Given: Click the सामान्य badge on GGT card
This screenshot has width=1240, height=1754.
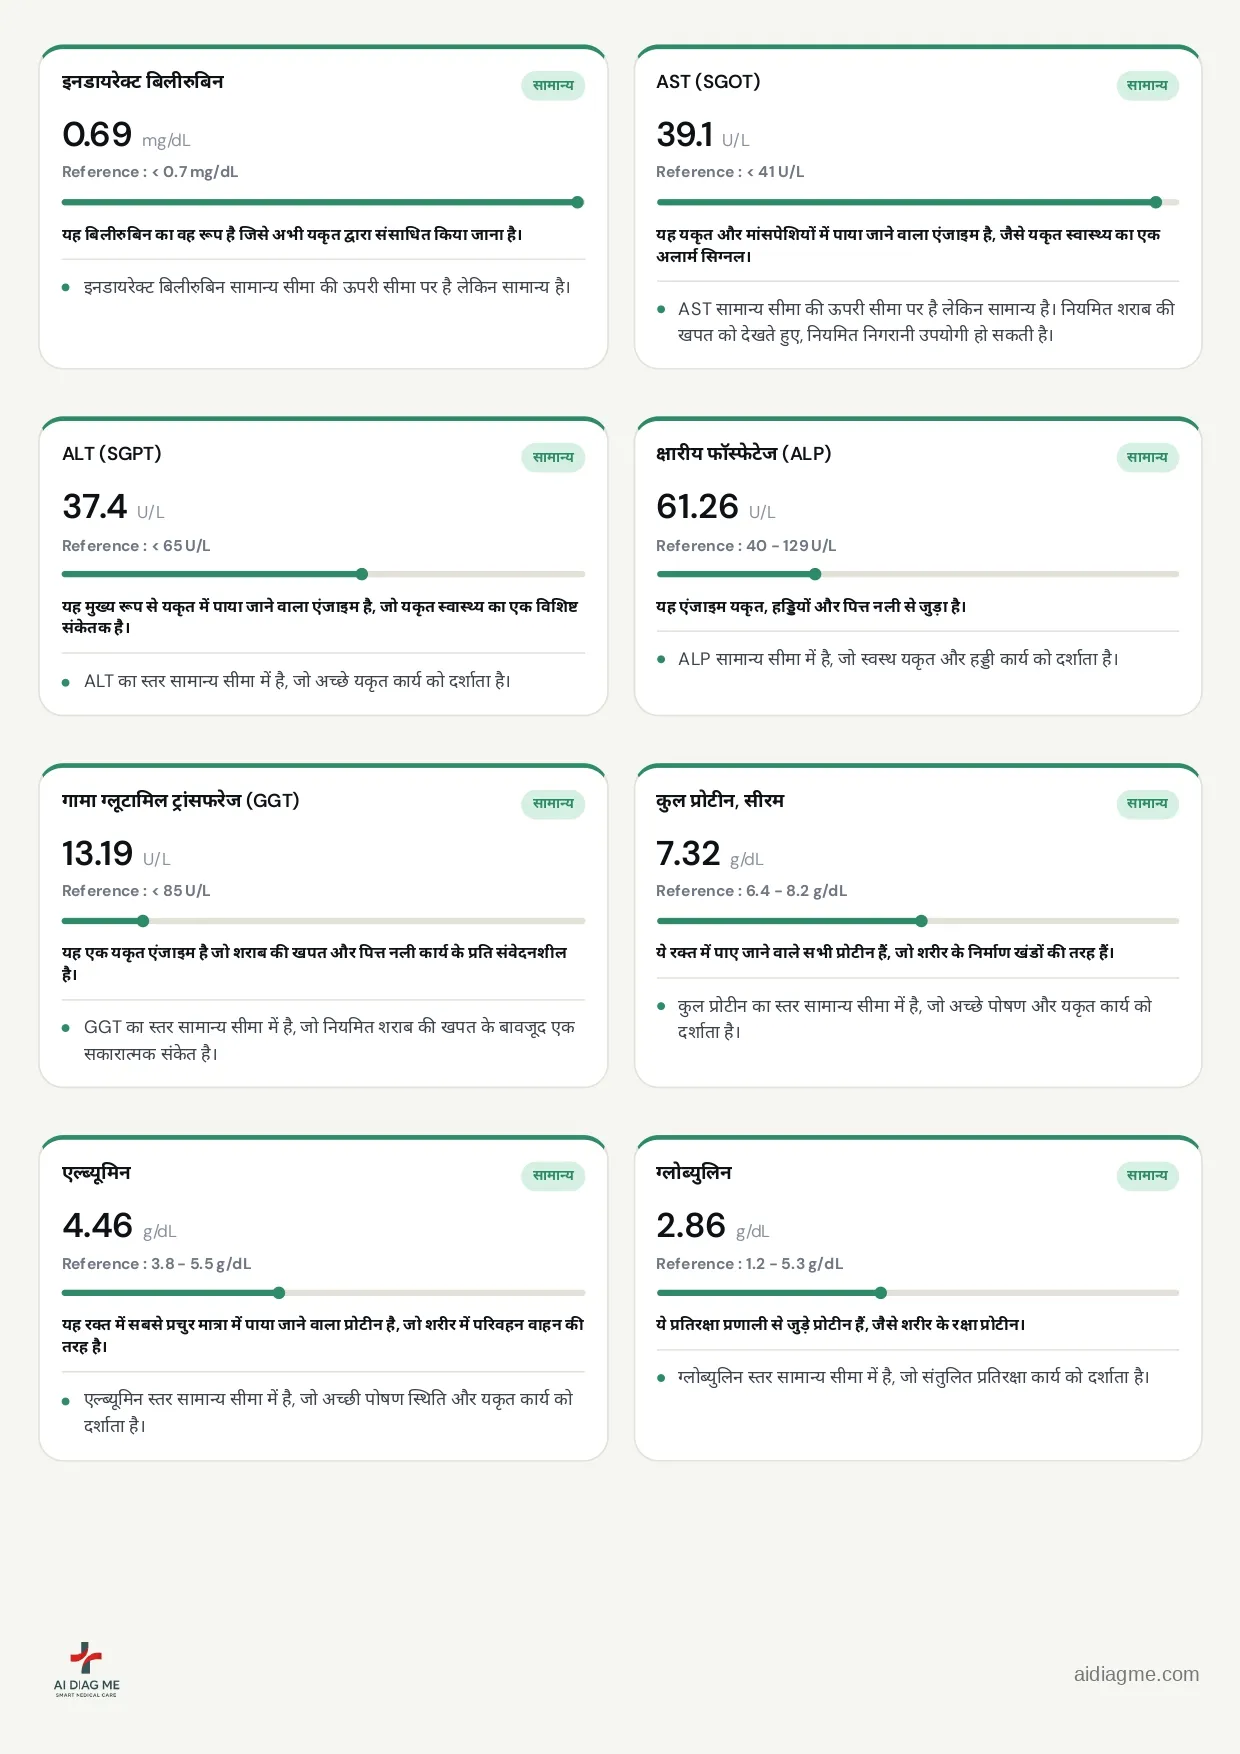Looking at the screenshot, I should pyautogui.click(x=553, y=804).
